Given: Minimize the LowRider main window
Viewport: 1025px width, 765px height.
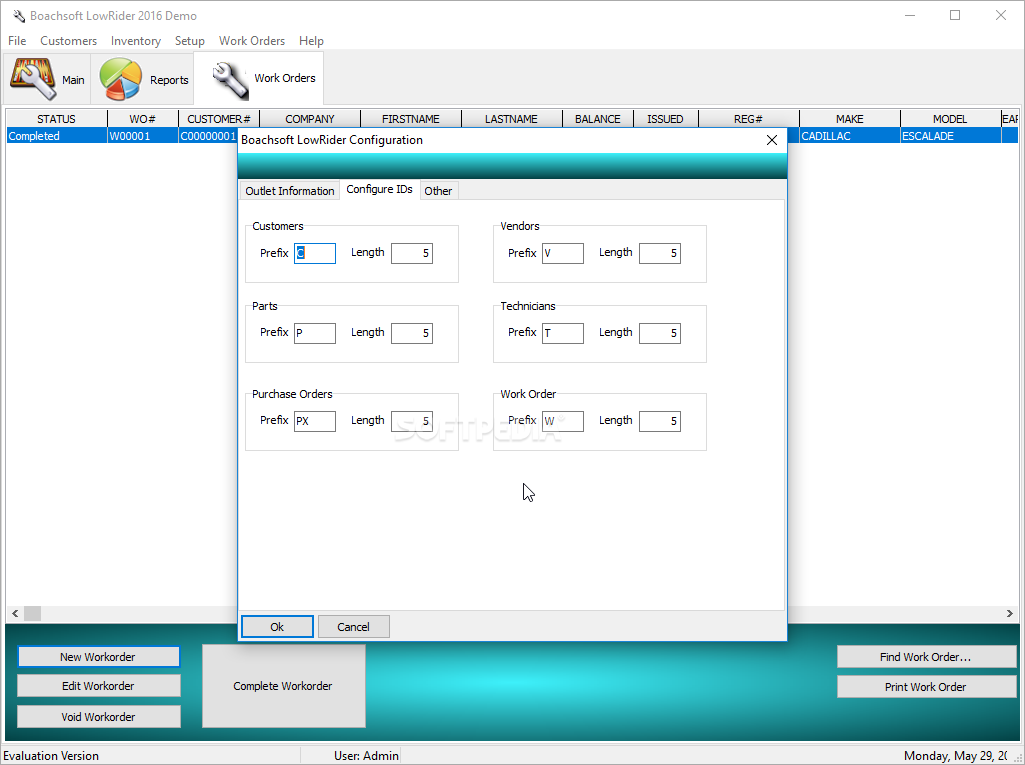Looking at the screenshot, I should coord(910,16).
